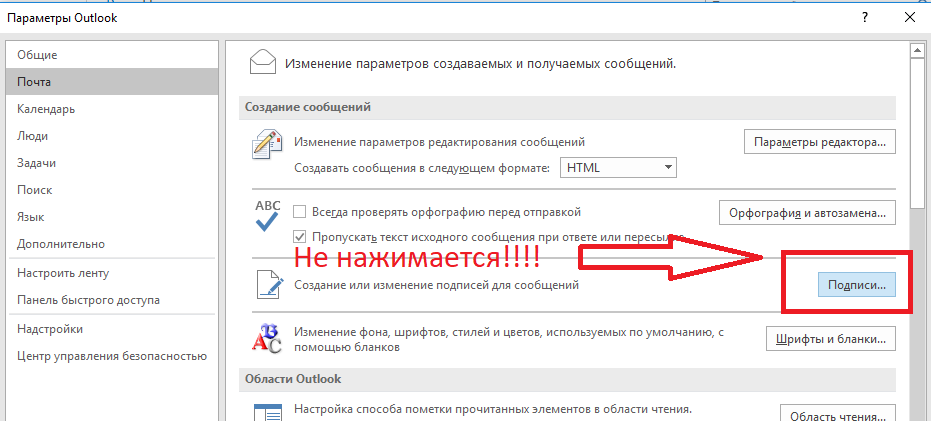Screen dimensions: 931x421
Task: Switch to the Поиск category
Action: point(111,190)
